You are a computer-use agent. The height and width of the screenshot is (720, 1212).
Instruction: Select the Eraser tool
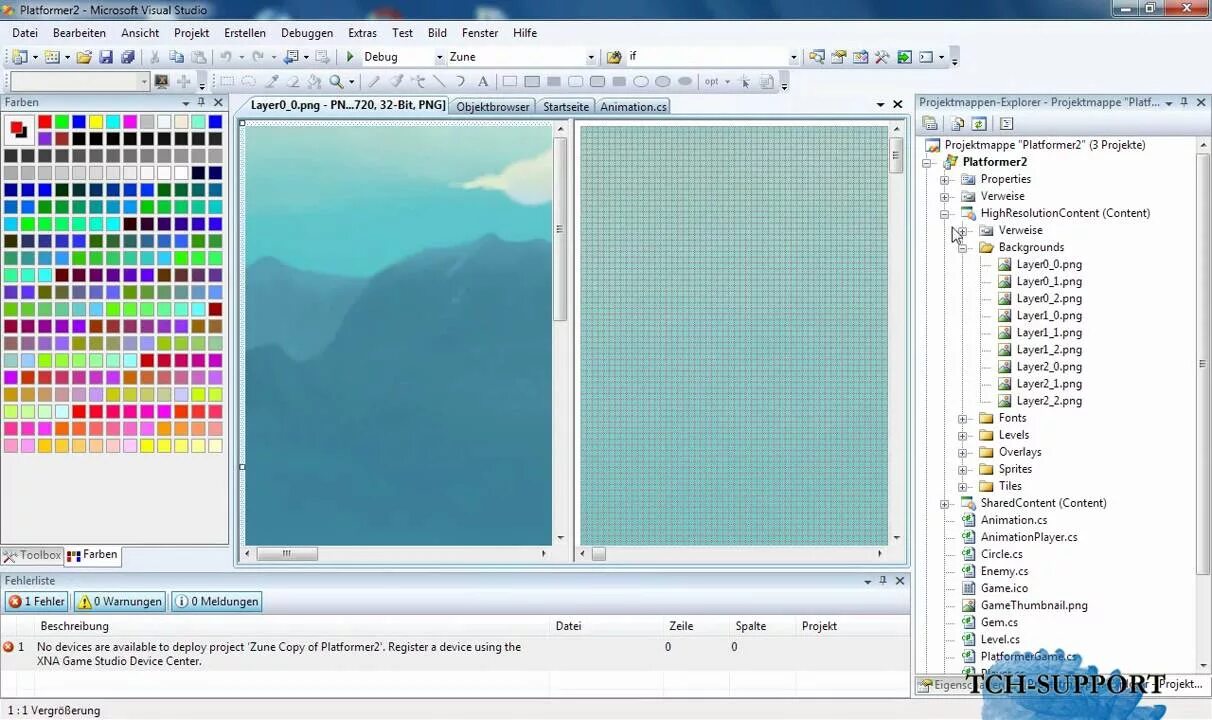point(293,82)
